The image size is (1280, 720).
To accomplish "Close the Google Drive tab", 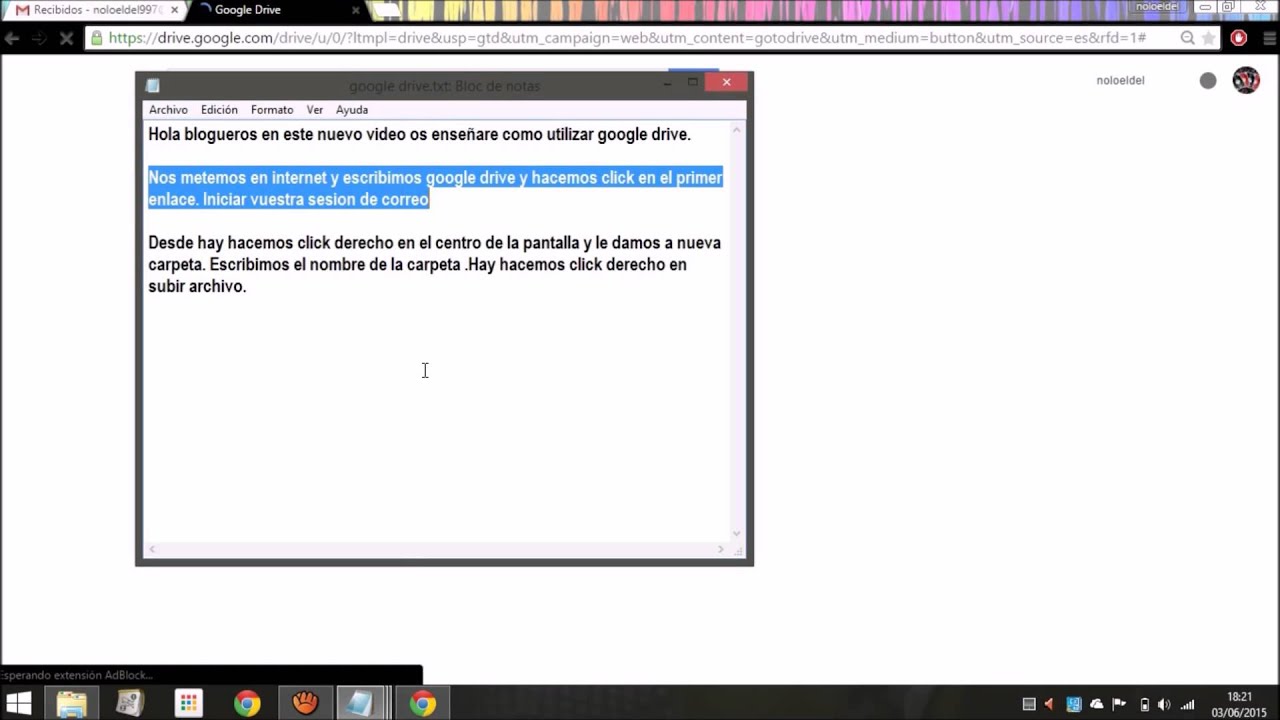I will [355, 10].
